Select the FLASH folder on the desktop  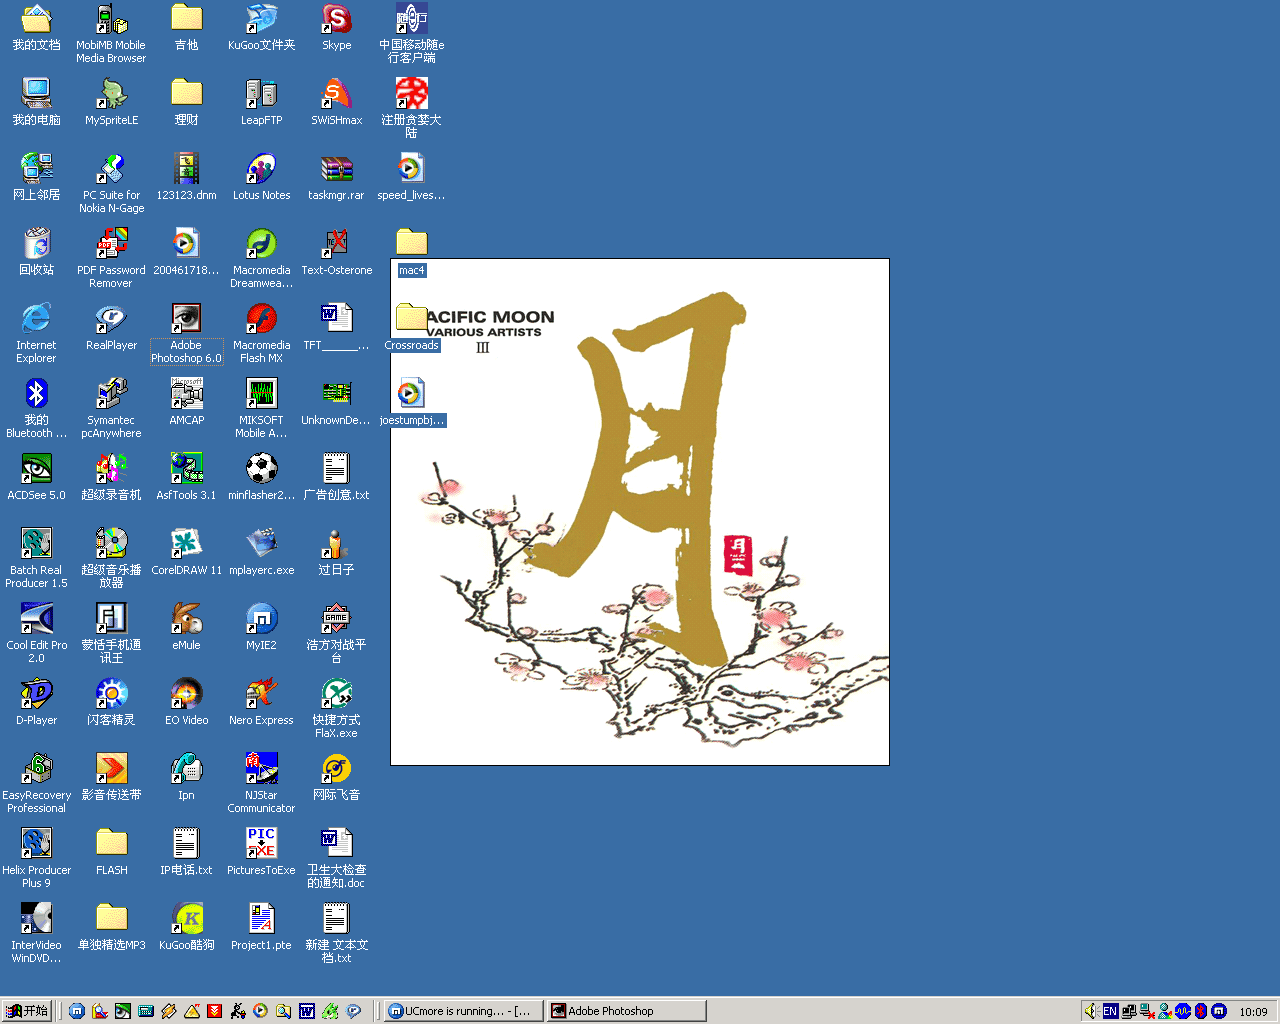click(x=111, y=852)
